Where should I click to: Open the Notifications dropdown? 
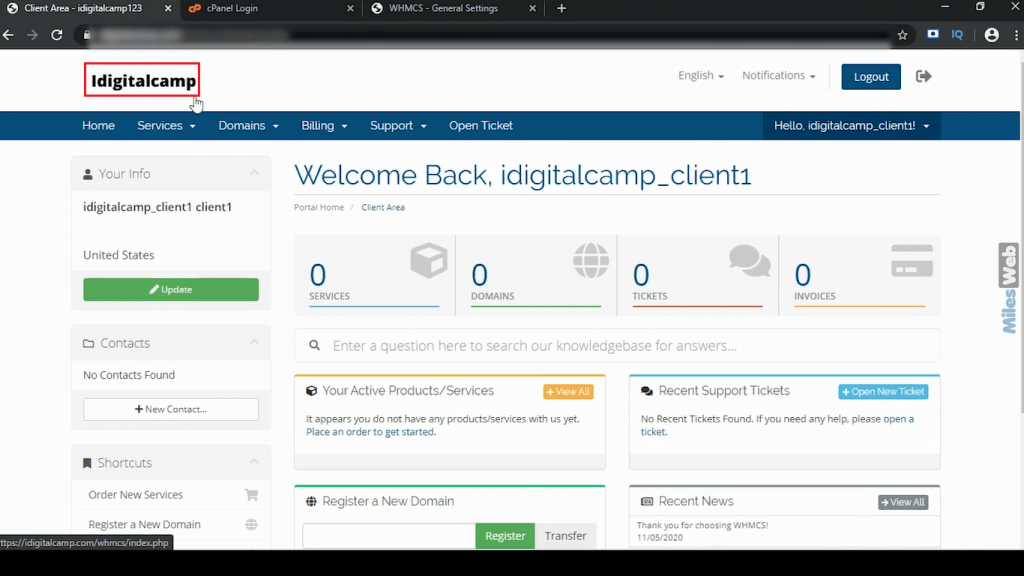(778, 76)
